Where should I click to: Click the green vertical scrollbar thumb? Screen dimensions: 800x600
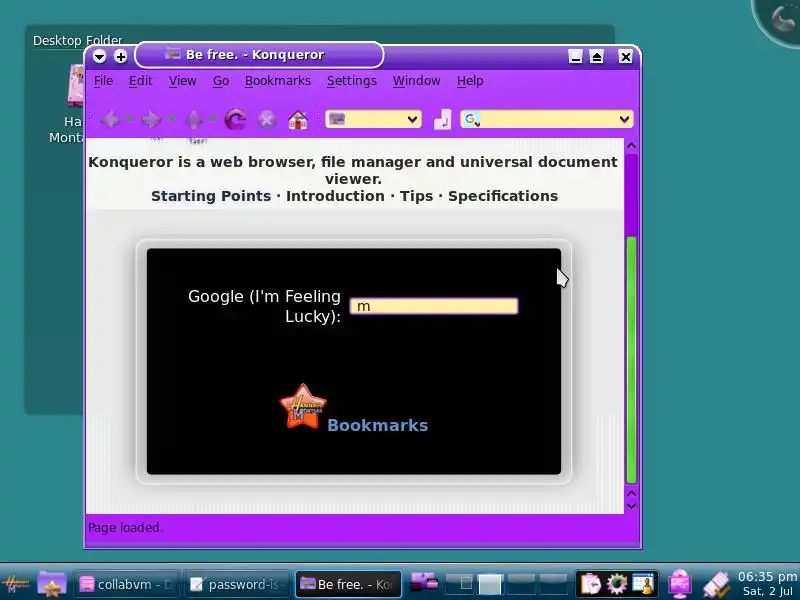(631, 360)
